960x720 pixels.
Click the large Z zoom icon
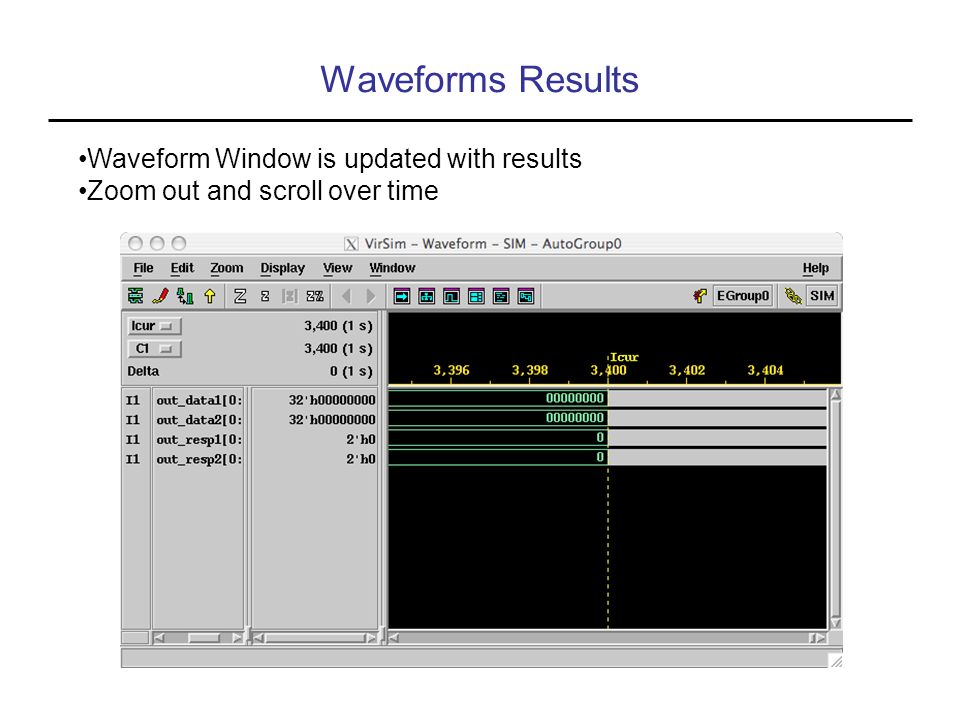(x=240, y=296)
